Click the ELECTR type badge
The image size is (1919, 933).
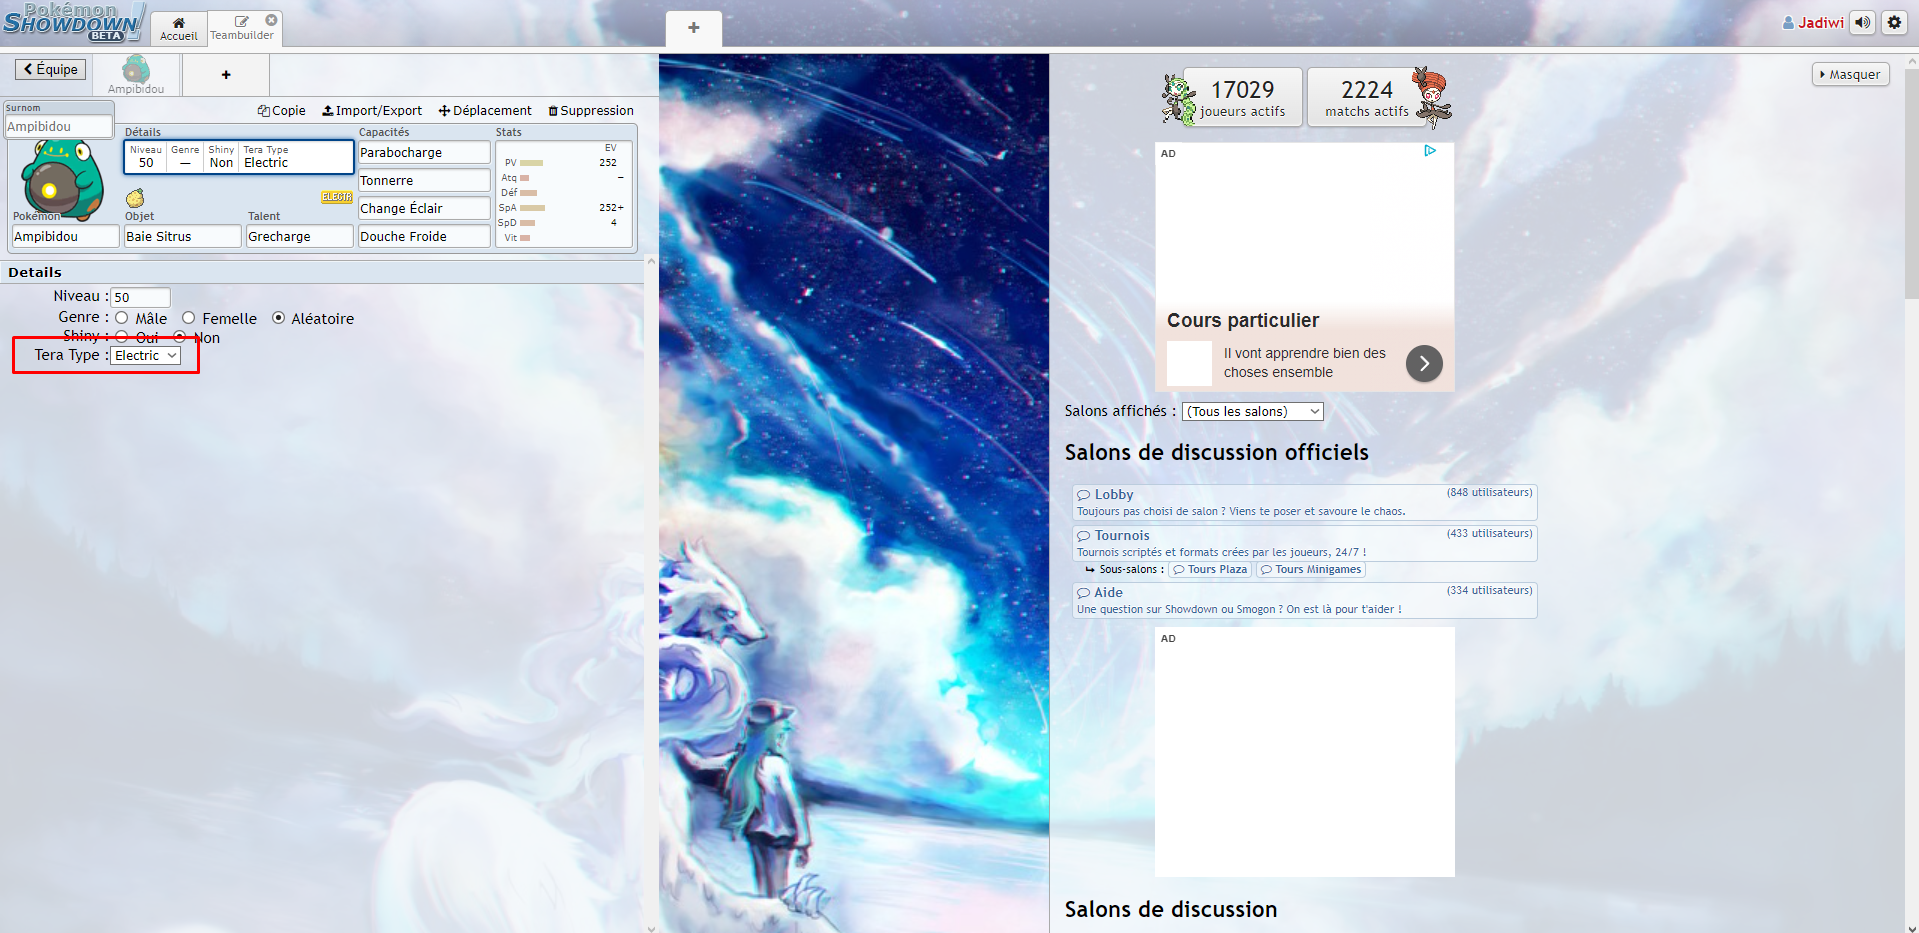point(337,197)
